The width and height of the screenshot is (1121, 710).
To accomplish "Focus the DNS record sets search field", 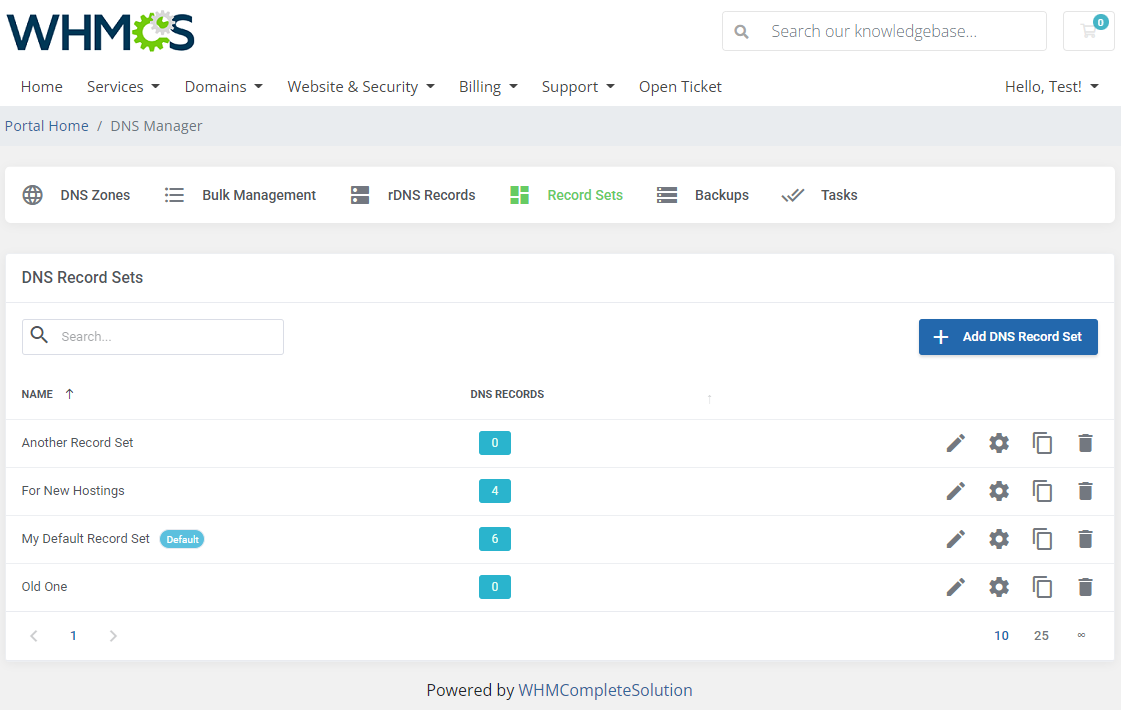I will point(153,337).
